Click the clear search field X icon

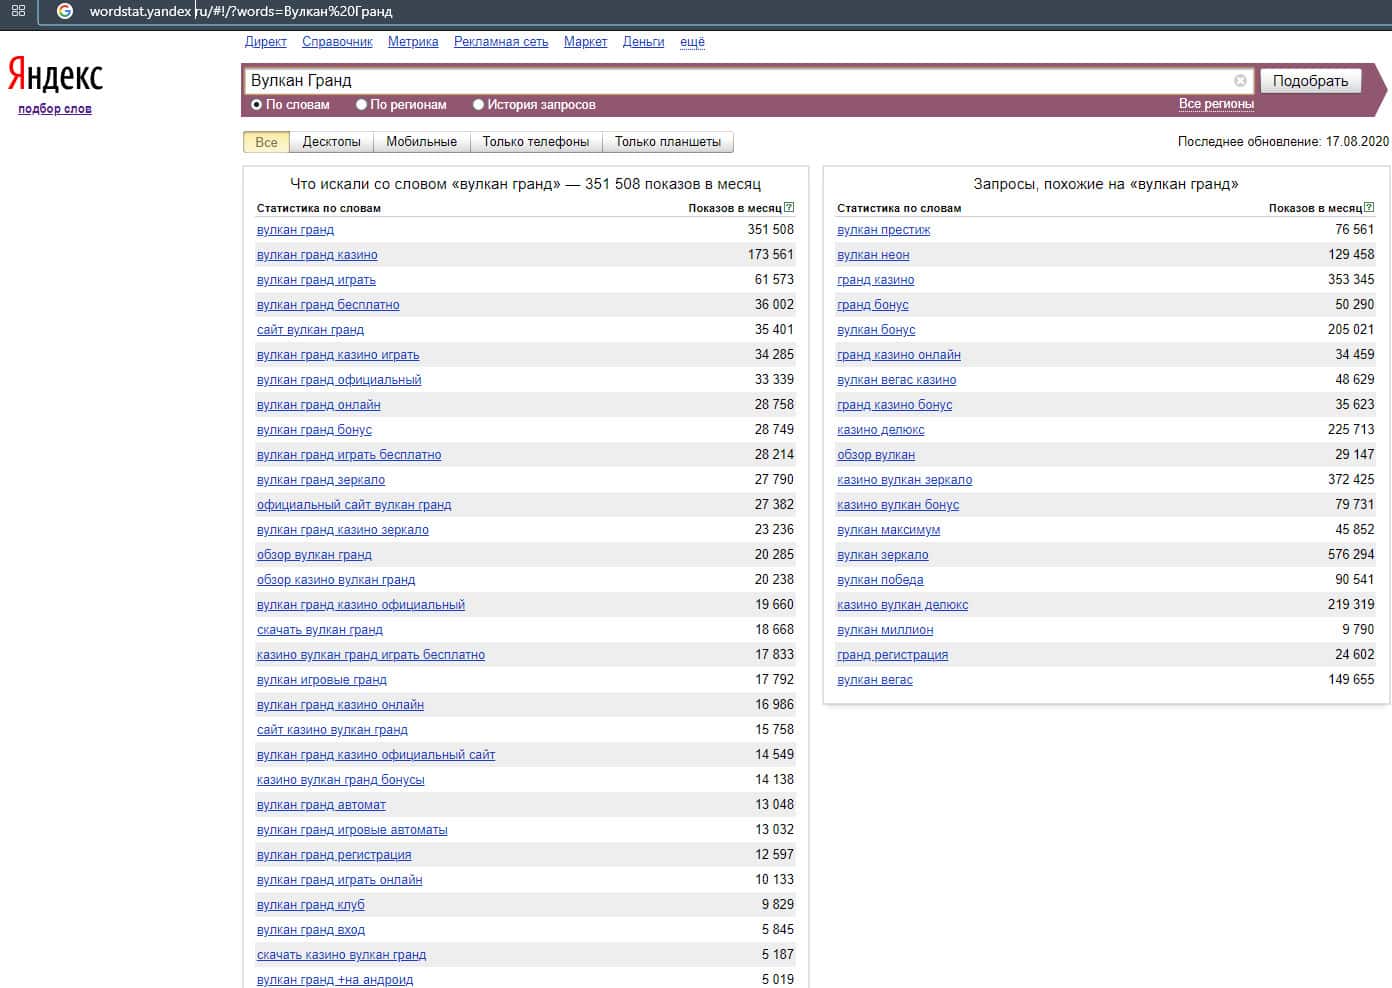1240,81
